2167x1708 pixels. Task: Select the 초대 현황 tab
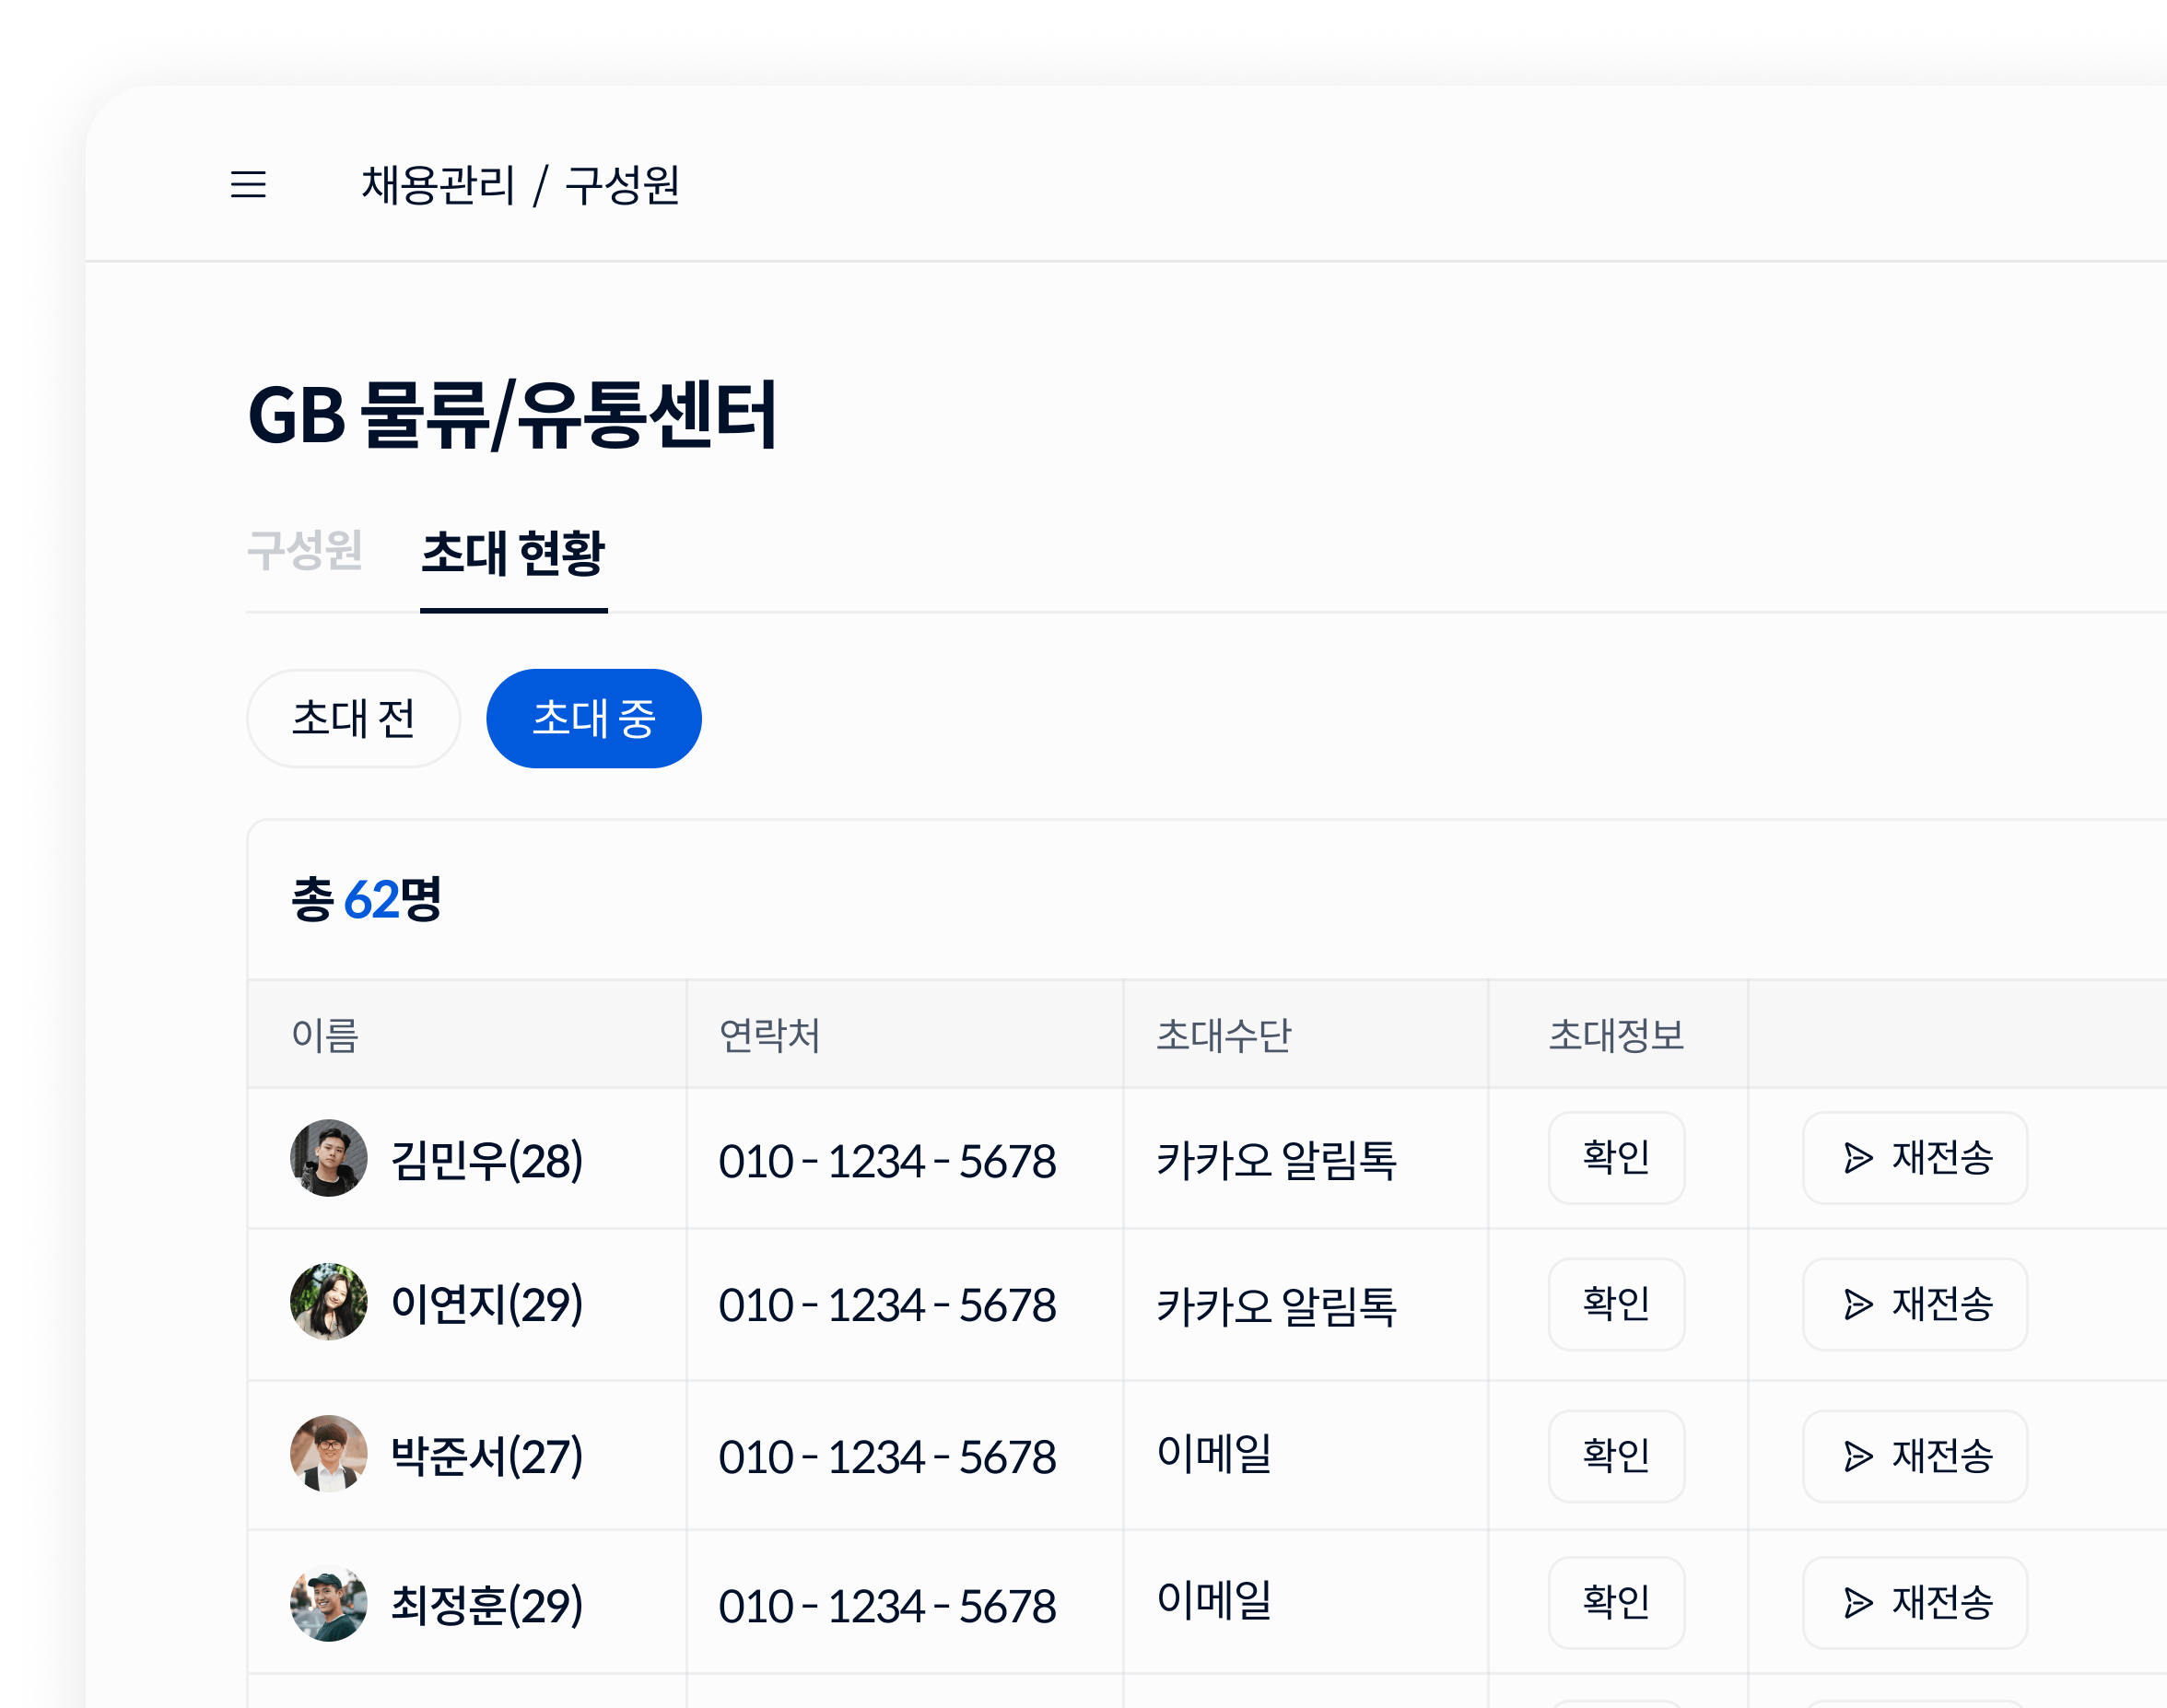(x=513, y=553)
